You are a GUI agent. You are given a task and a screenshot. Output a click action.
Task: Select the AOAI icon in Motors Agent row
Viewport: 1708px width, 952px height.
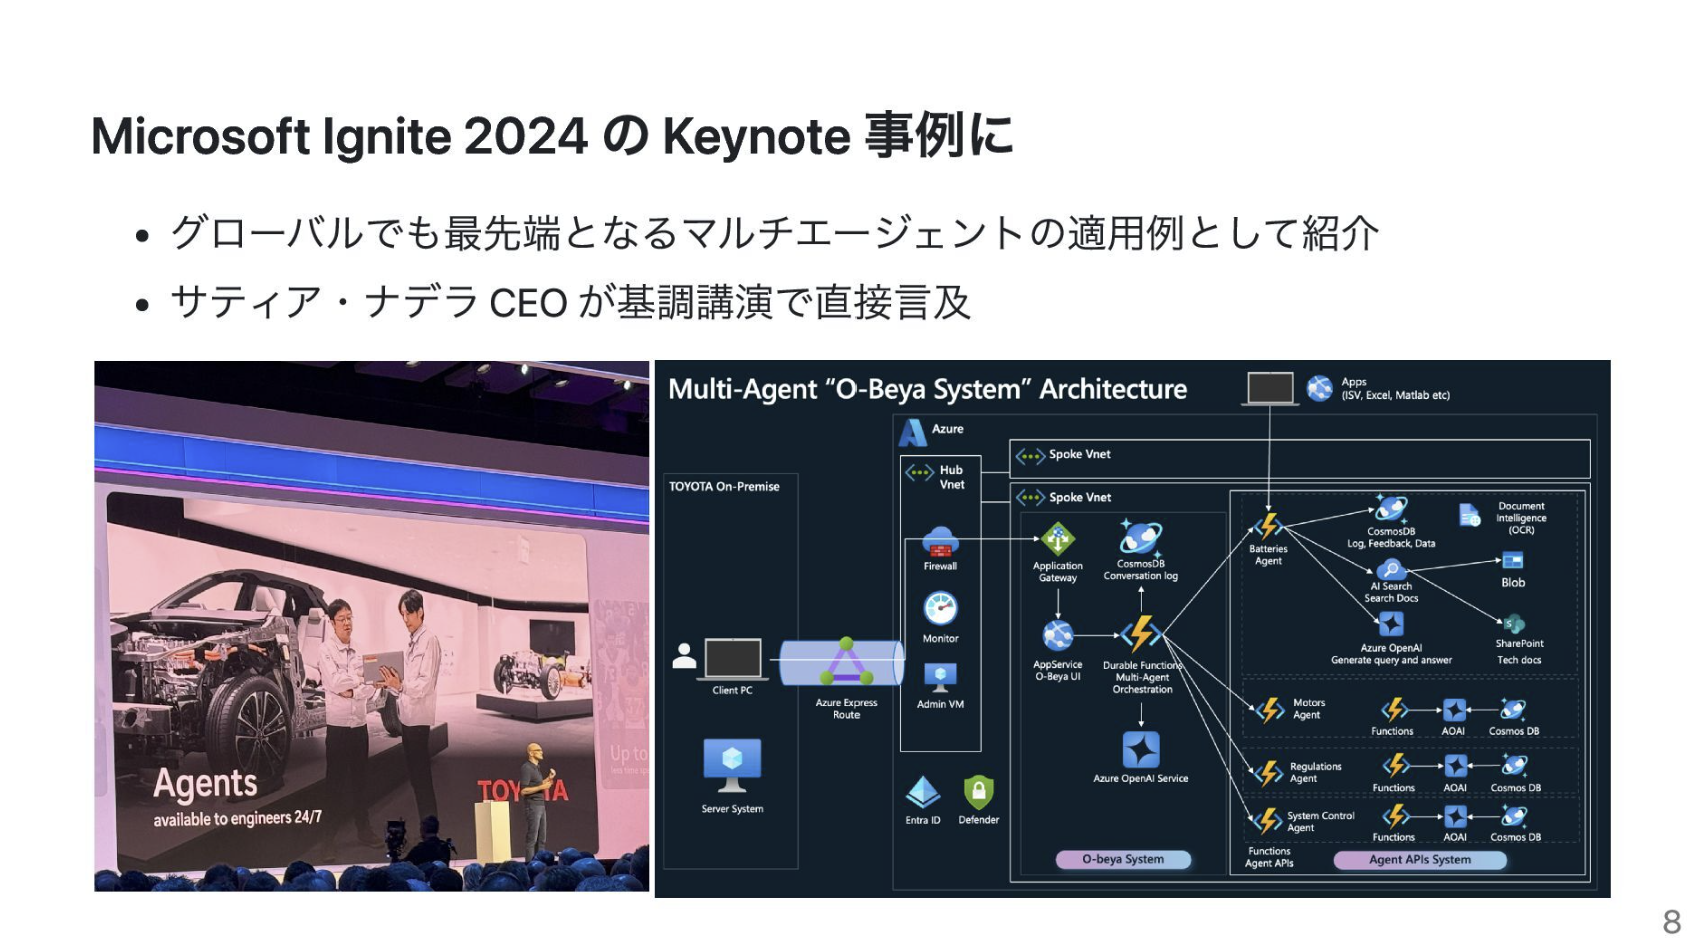tap(1454, 710)
